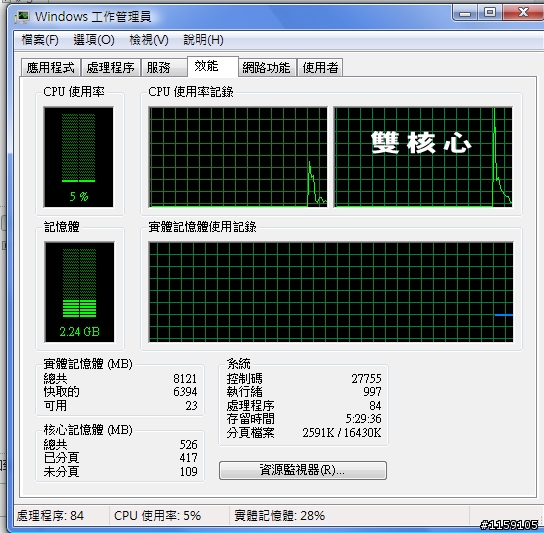
Task: Click the 已分頁 value 417
Action: tap(188, 458)
